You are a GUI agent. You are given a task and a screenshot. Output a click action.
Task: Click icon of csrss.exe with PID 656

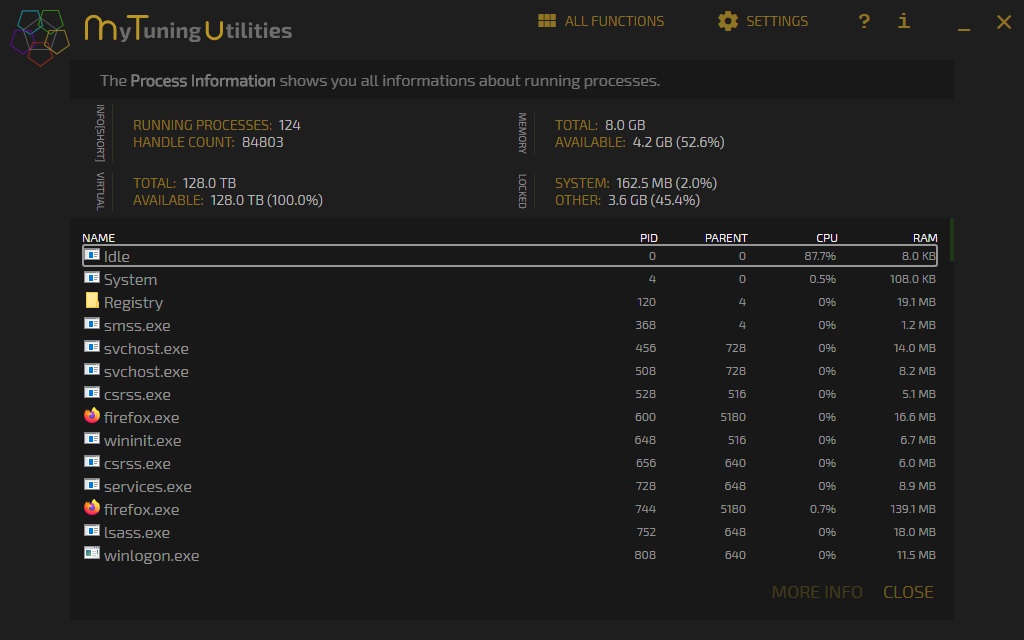pos(92,462)
